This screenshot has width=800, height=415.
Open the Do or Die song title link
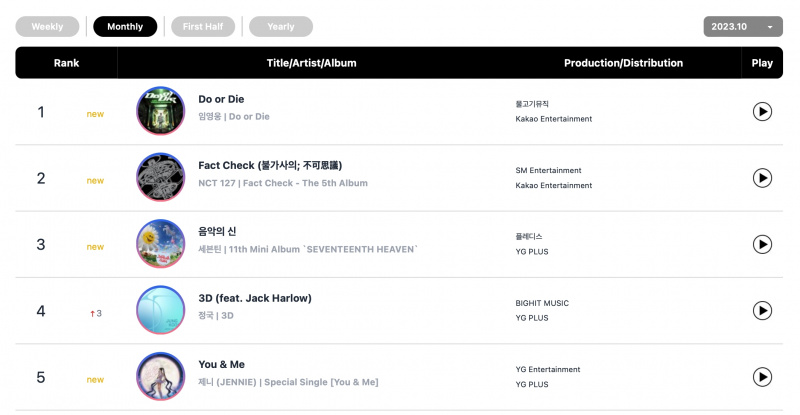coord(221,99)
